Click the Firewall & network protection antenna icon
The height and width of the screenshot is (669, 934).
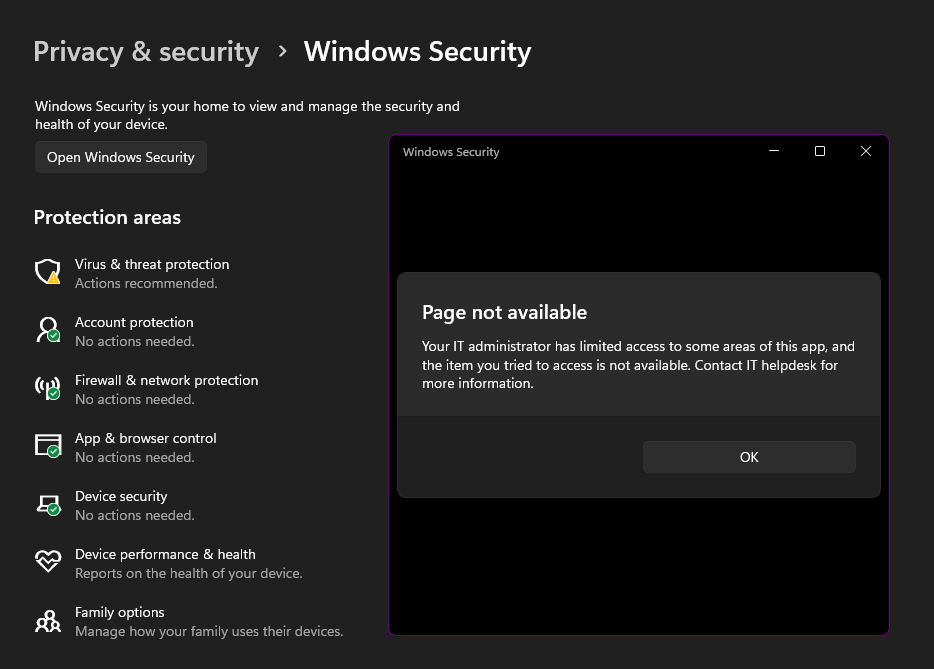[48, 388]
